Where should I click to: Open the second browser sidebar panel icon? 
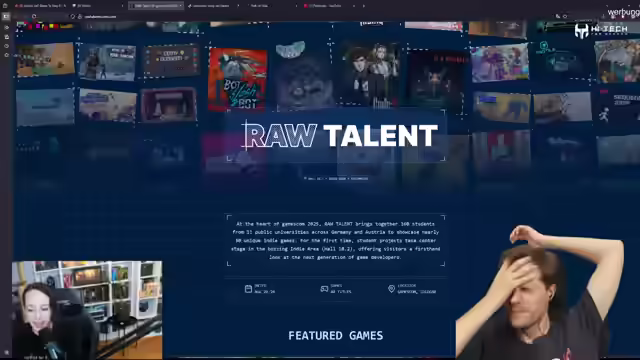pos(6,37)
